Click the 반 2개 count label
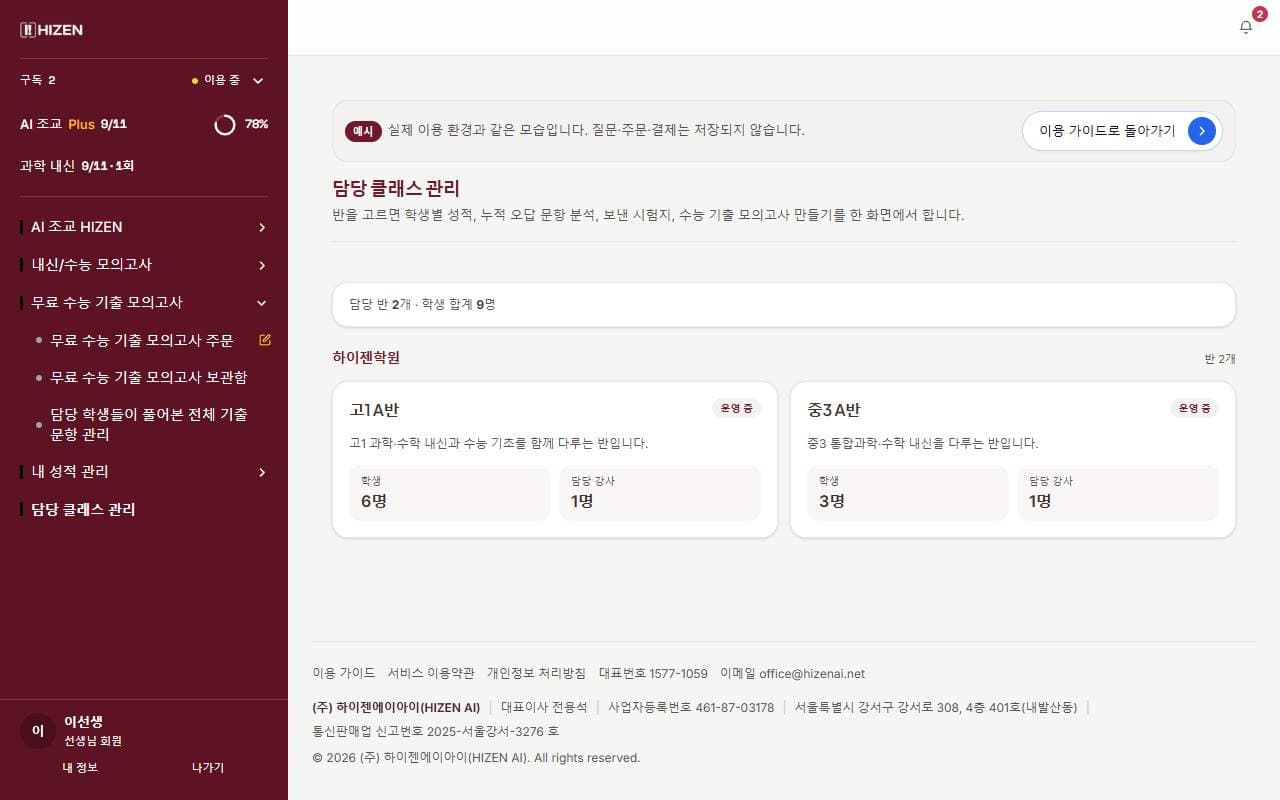 (x=1220, y=359)
